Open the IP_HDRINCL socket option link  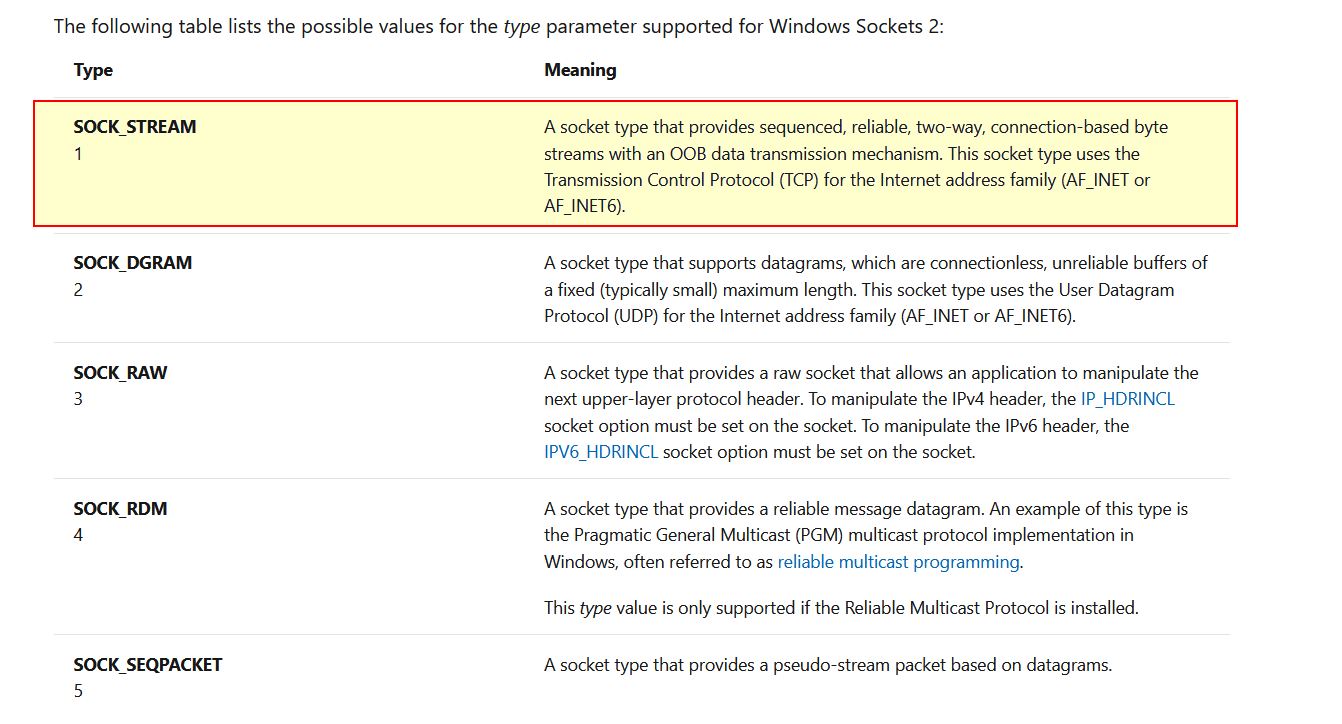[1128, 399]
